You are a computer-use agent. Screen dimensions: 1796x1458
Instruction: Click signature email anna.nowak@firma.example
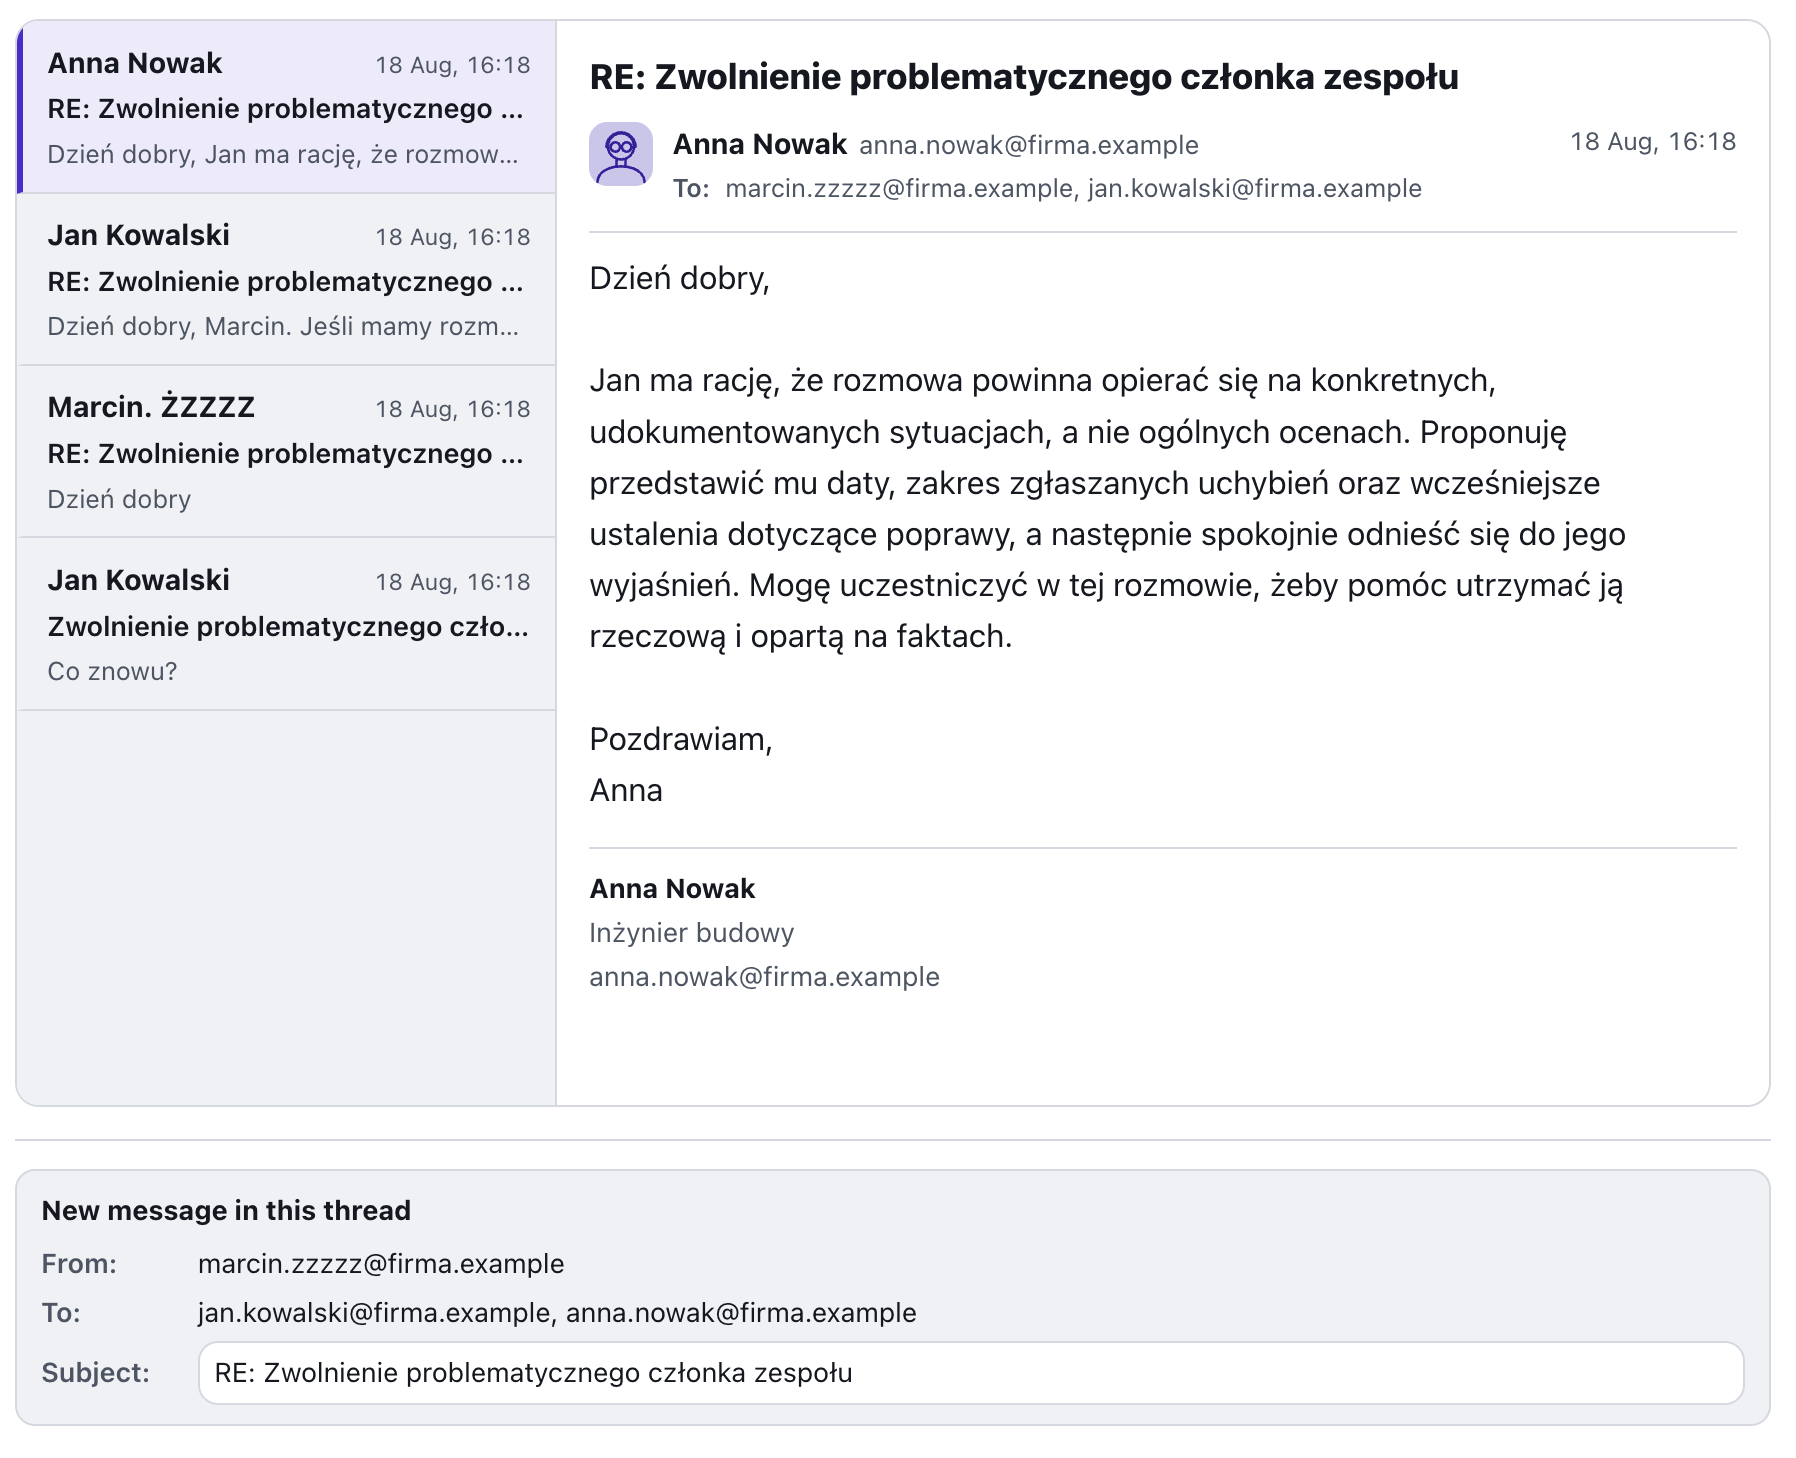coord(764,977)
